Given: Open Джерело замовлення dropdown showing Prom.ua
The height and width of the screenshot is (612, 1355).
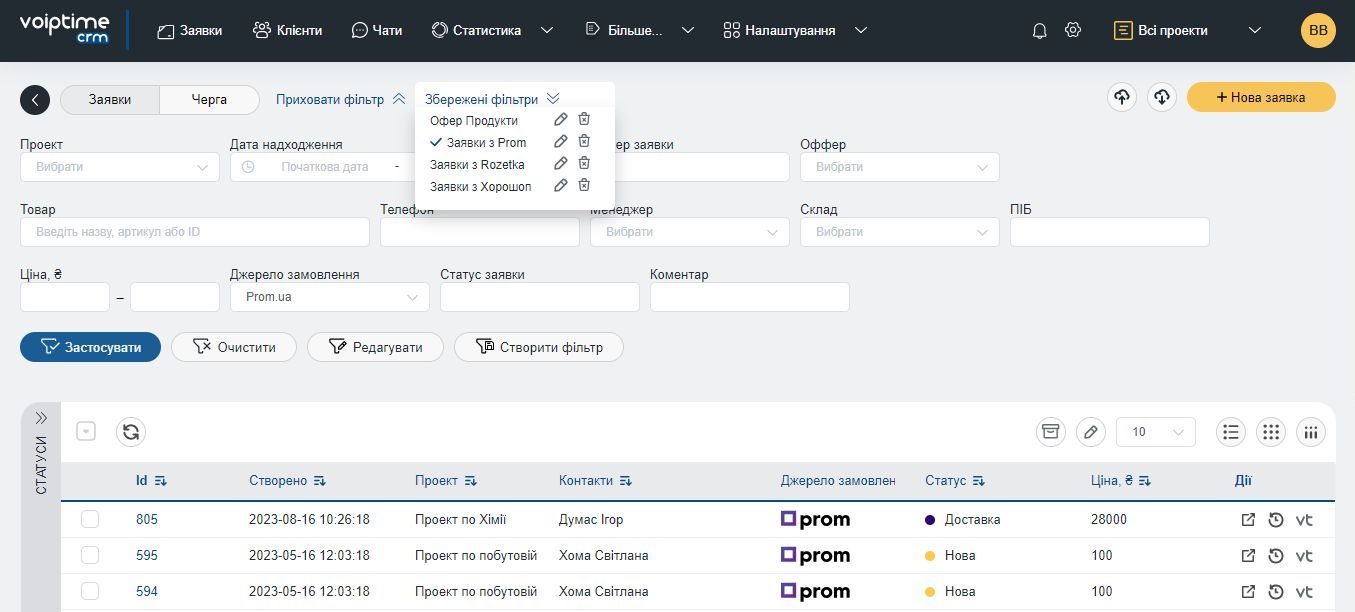Looking at the screenshot, I should pos(330,297).
